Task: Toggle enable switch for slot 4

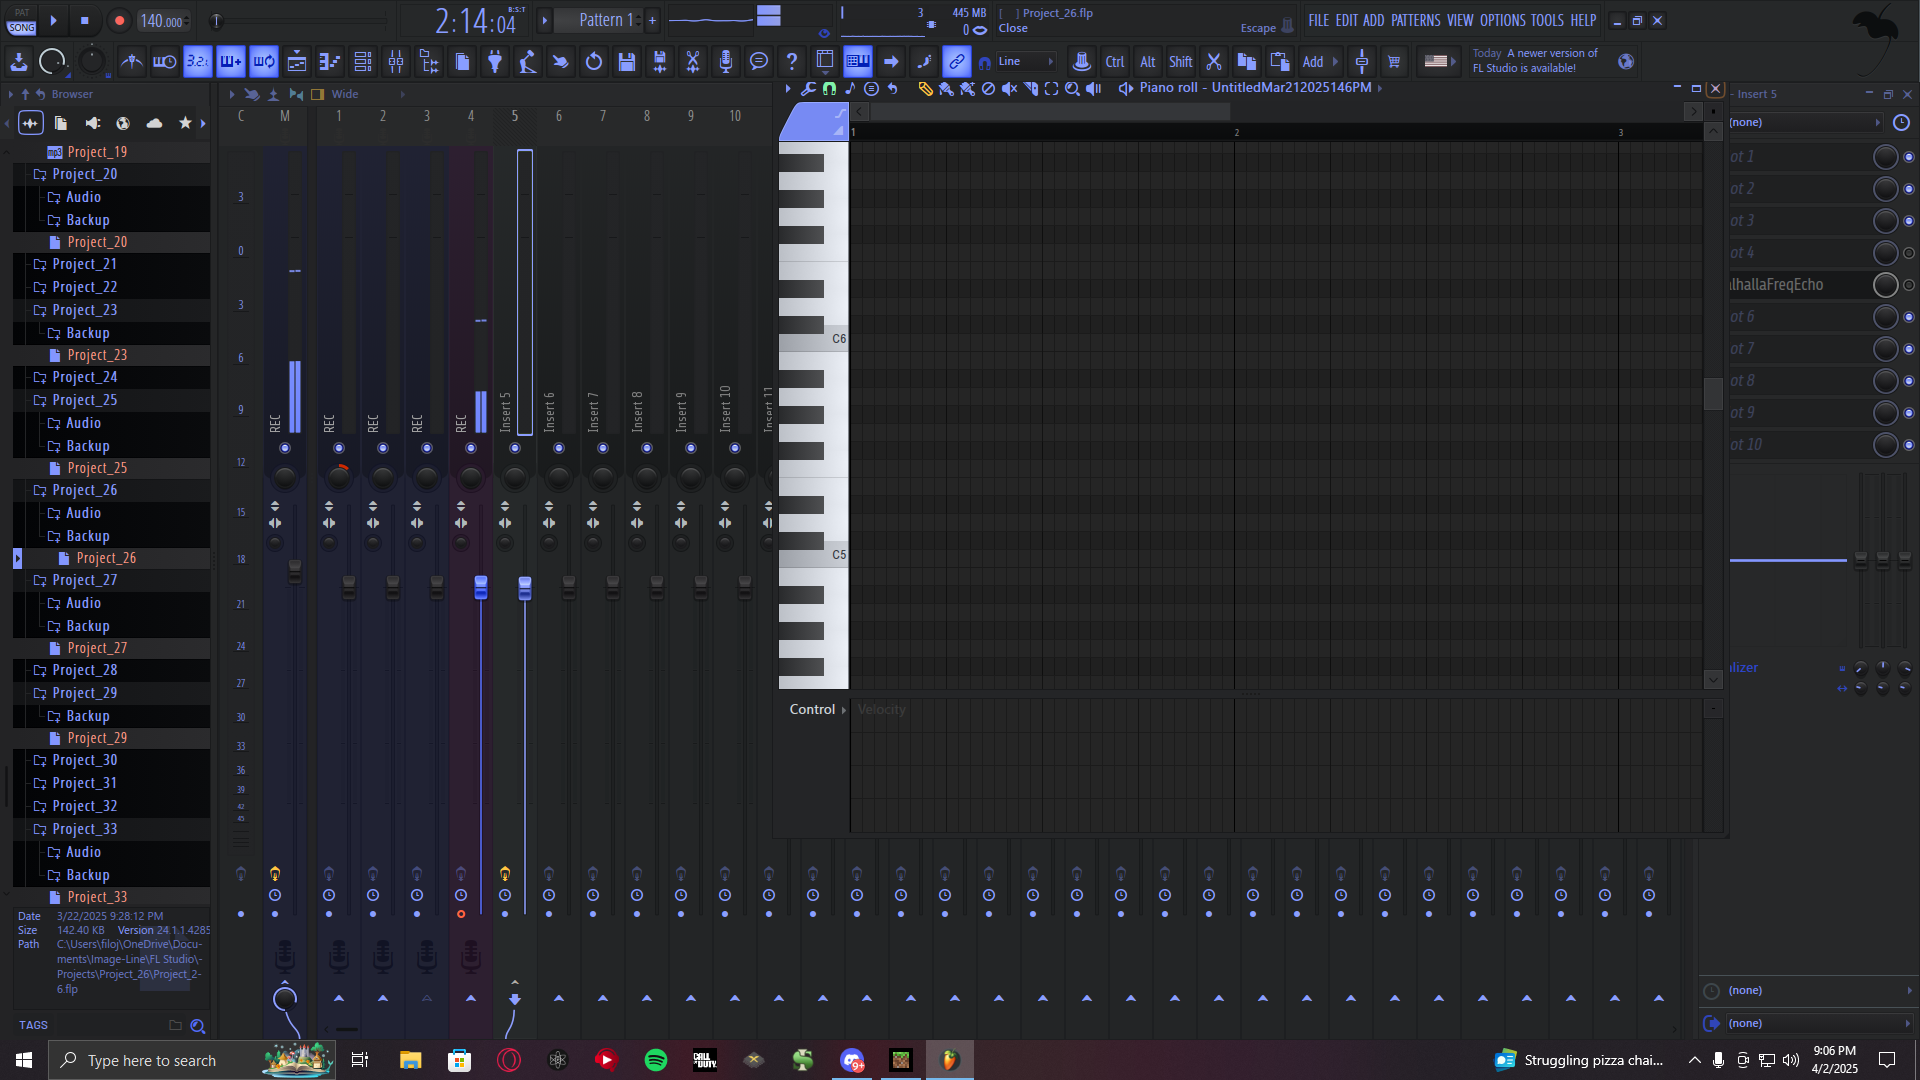Action: tap(1908, 253)
